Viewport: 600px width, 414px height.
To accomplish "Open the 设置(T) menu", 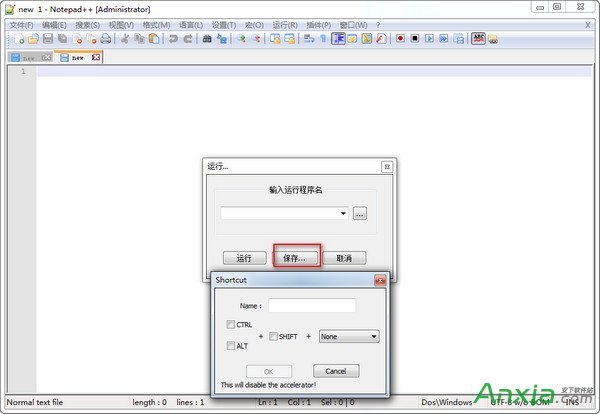I will (x=224, y=25).
